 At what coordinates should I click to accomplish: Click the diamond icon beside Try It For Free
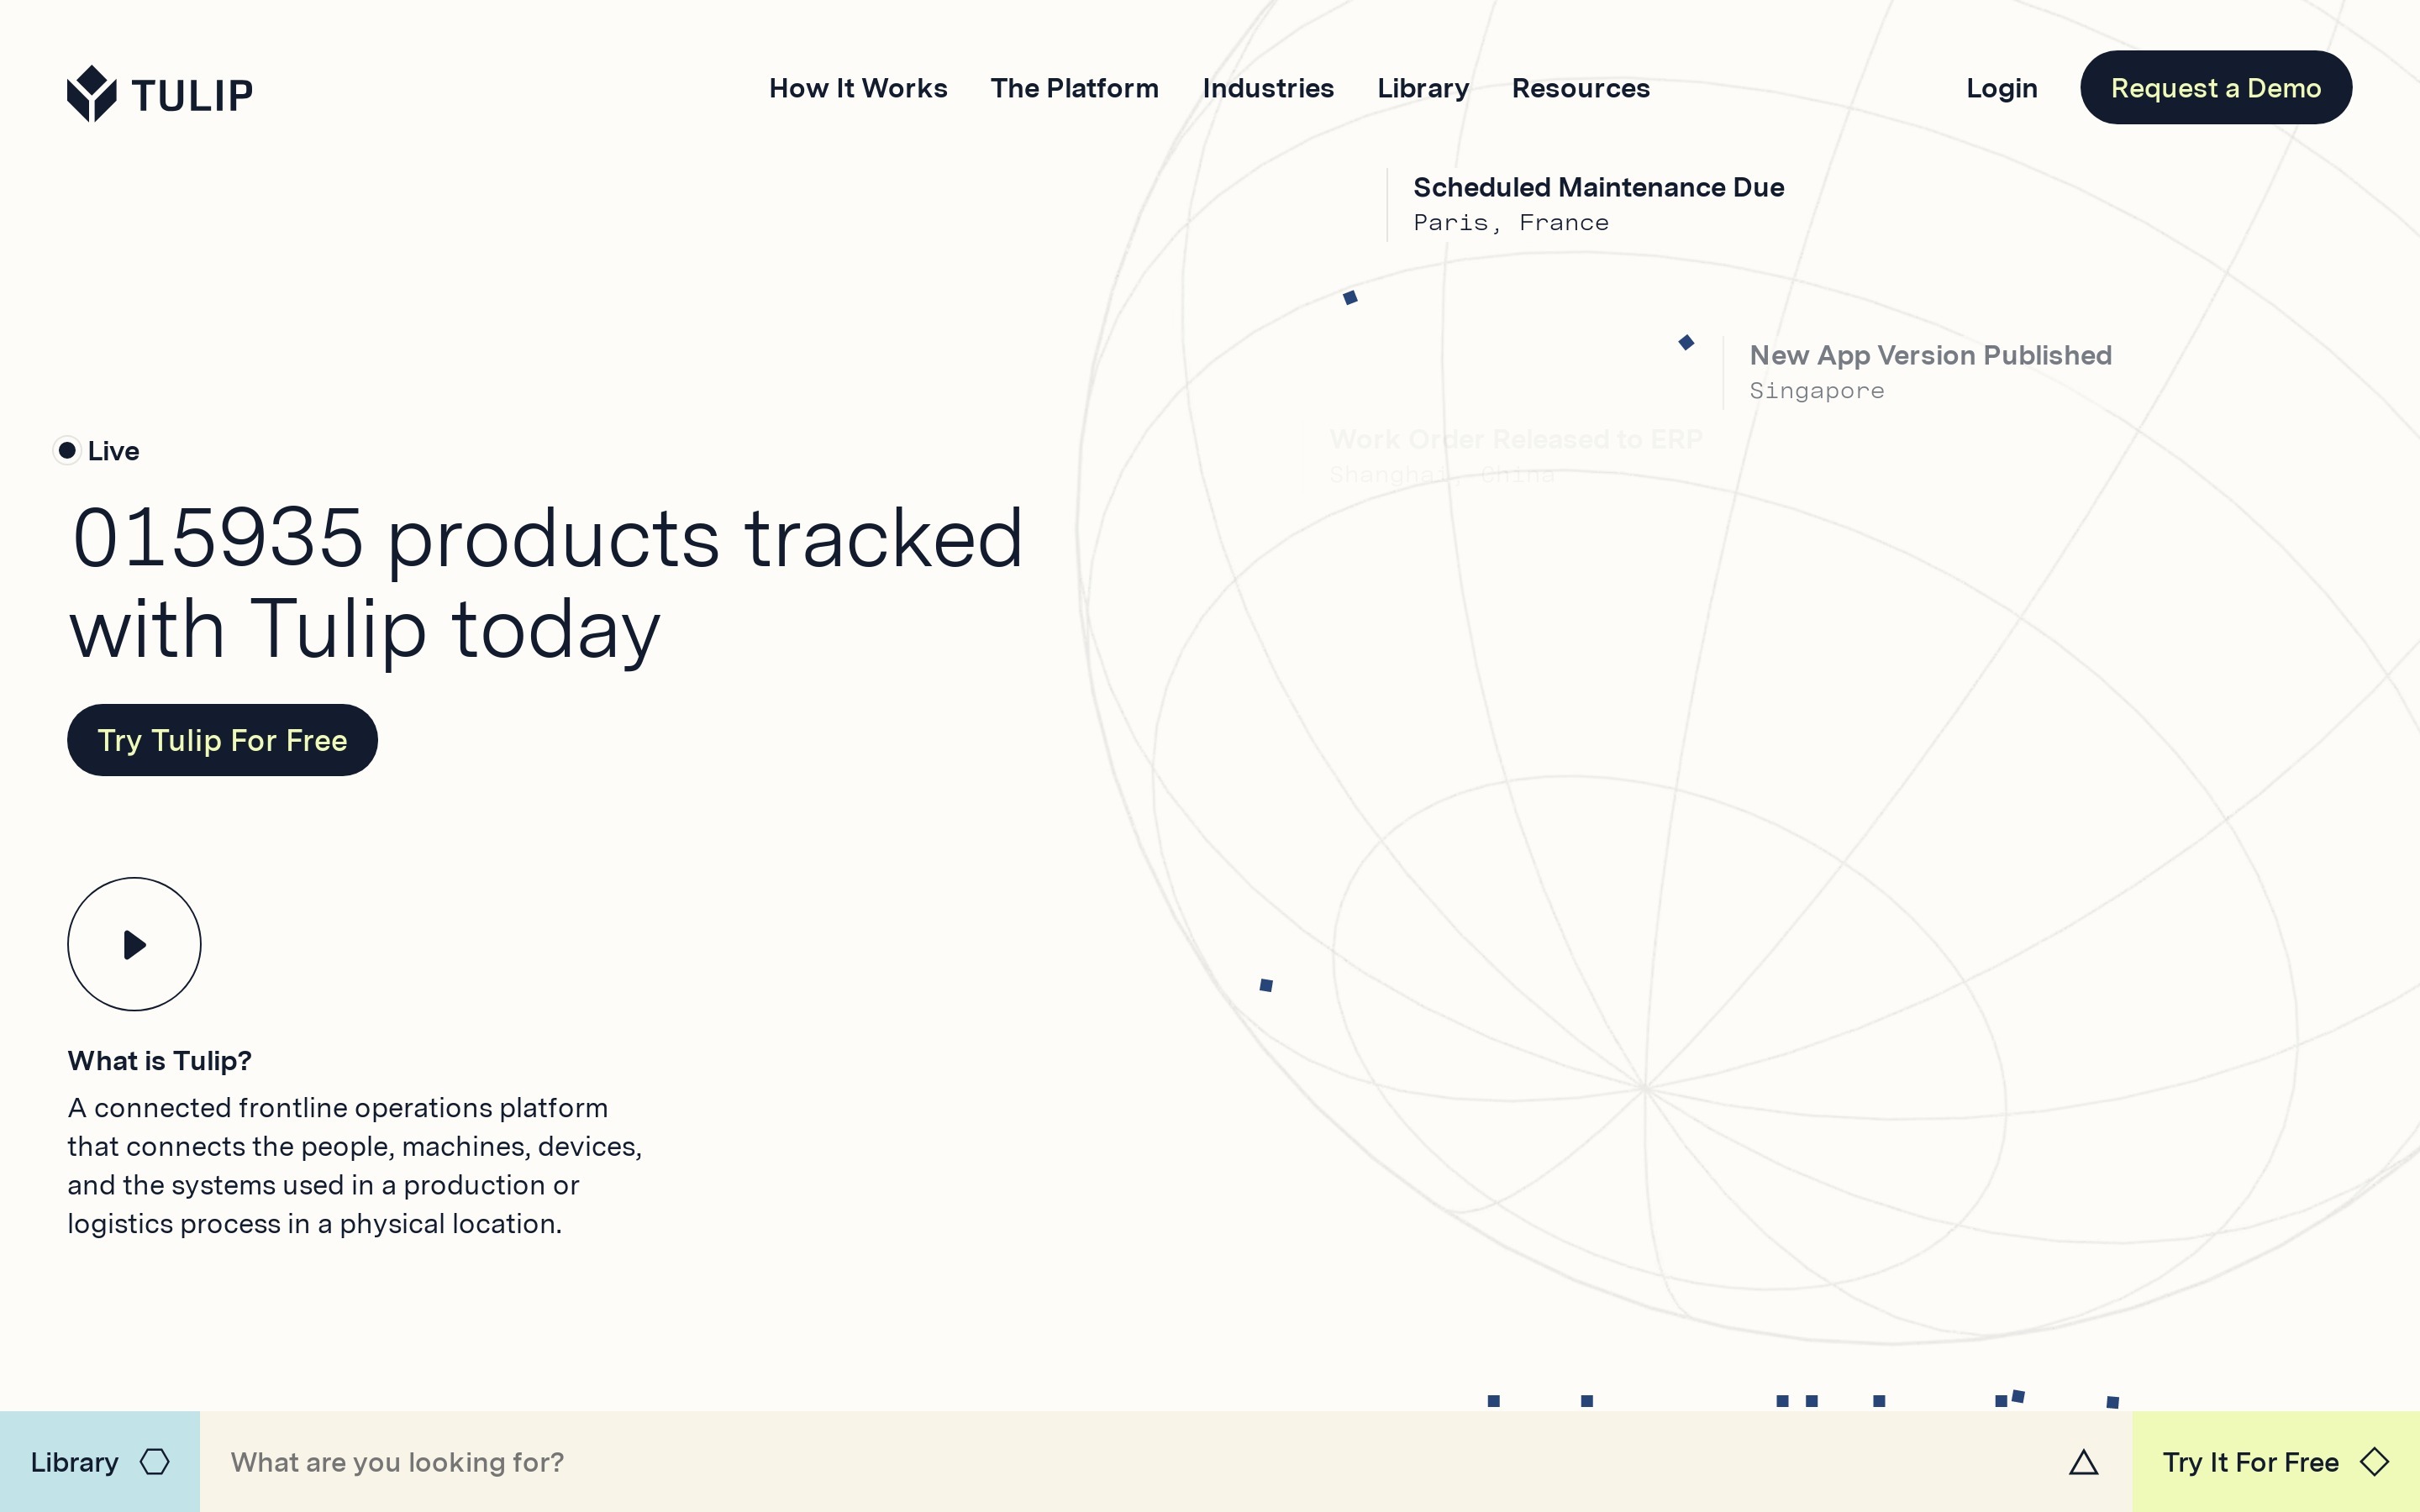pos(2374,1461)
